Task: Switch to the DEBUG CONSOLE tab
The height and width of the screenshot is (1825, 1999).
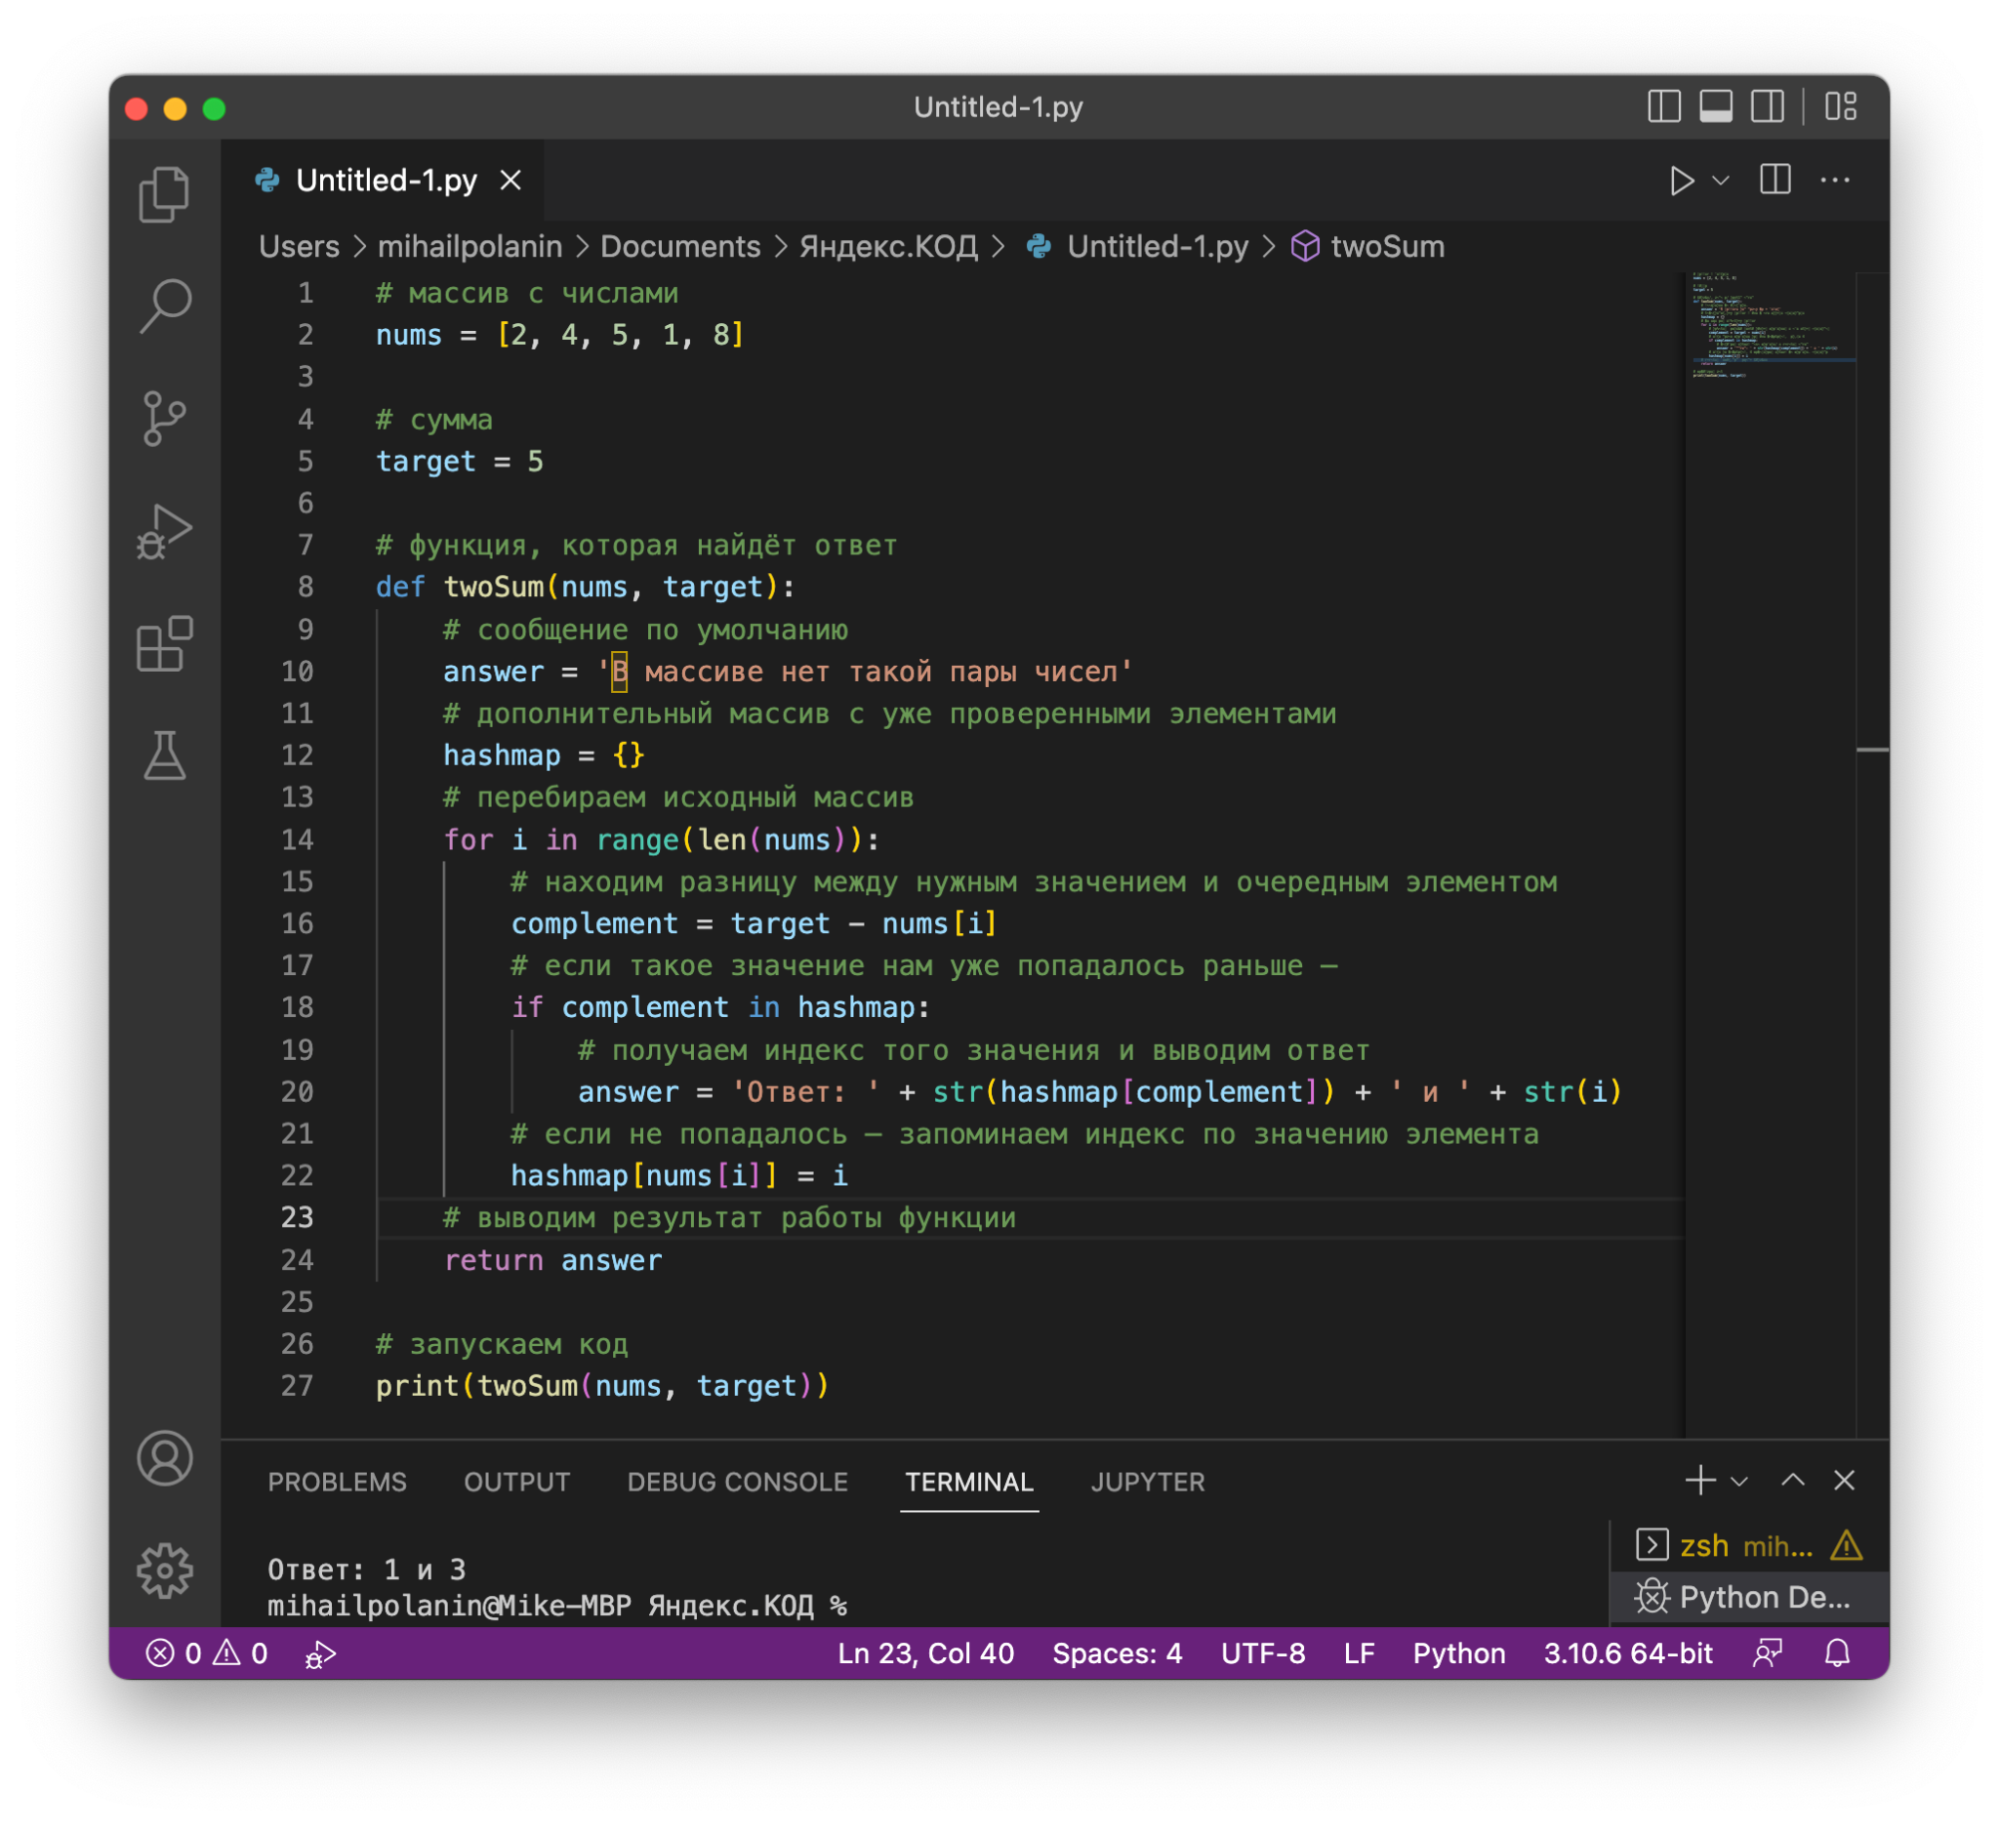Action: (737, 1482)
